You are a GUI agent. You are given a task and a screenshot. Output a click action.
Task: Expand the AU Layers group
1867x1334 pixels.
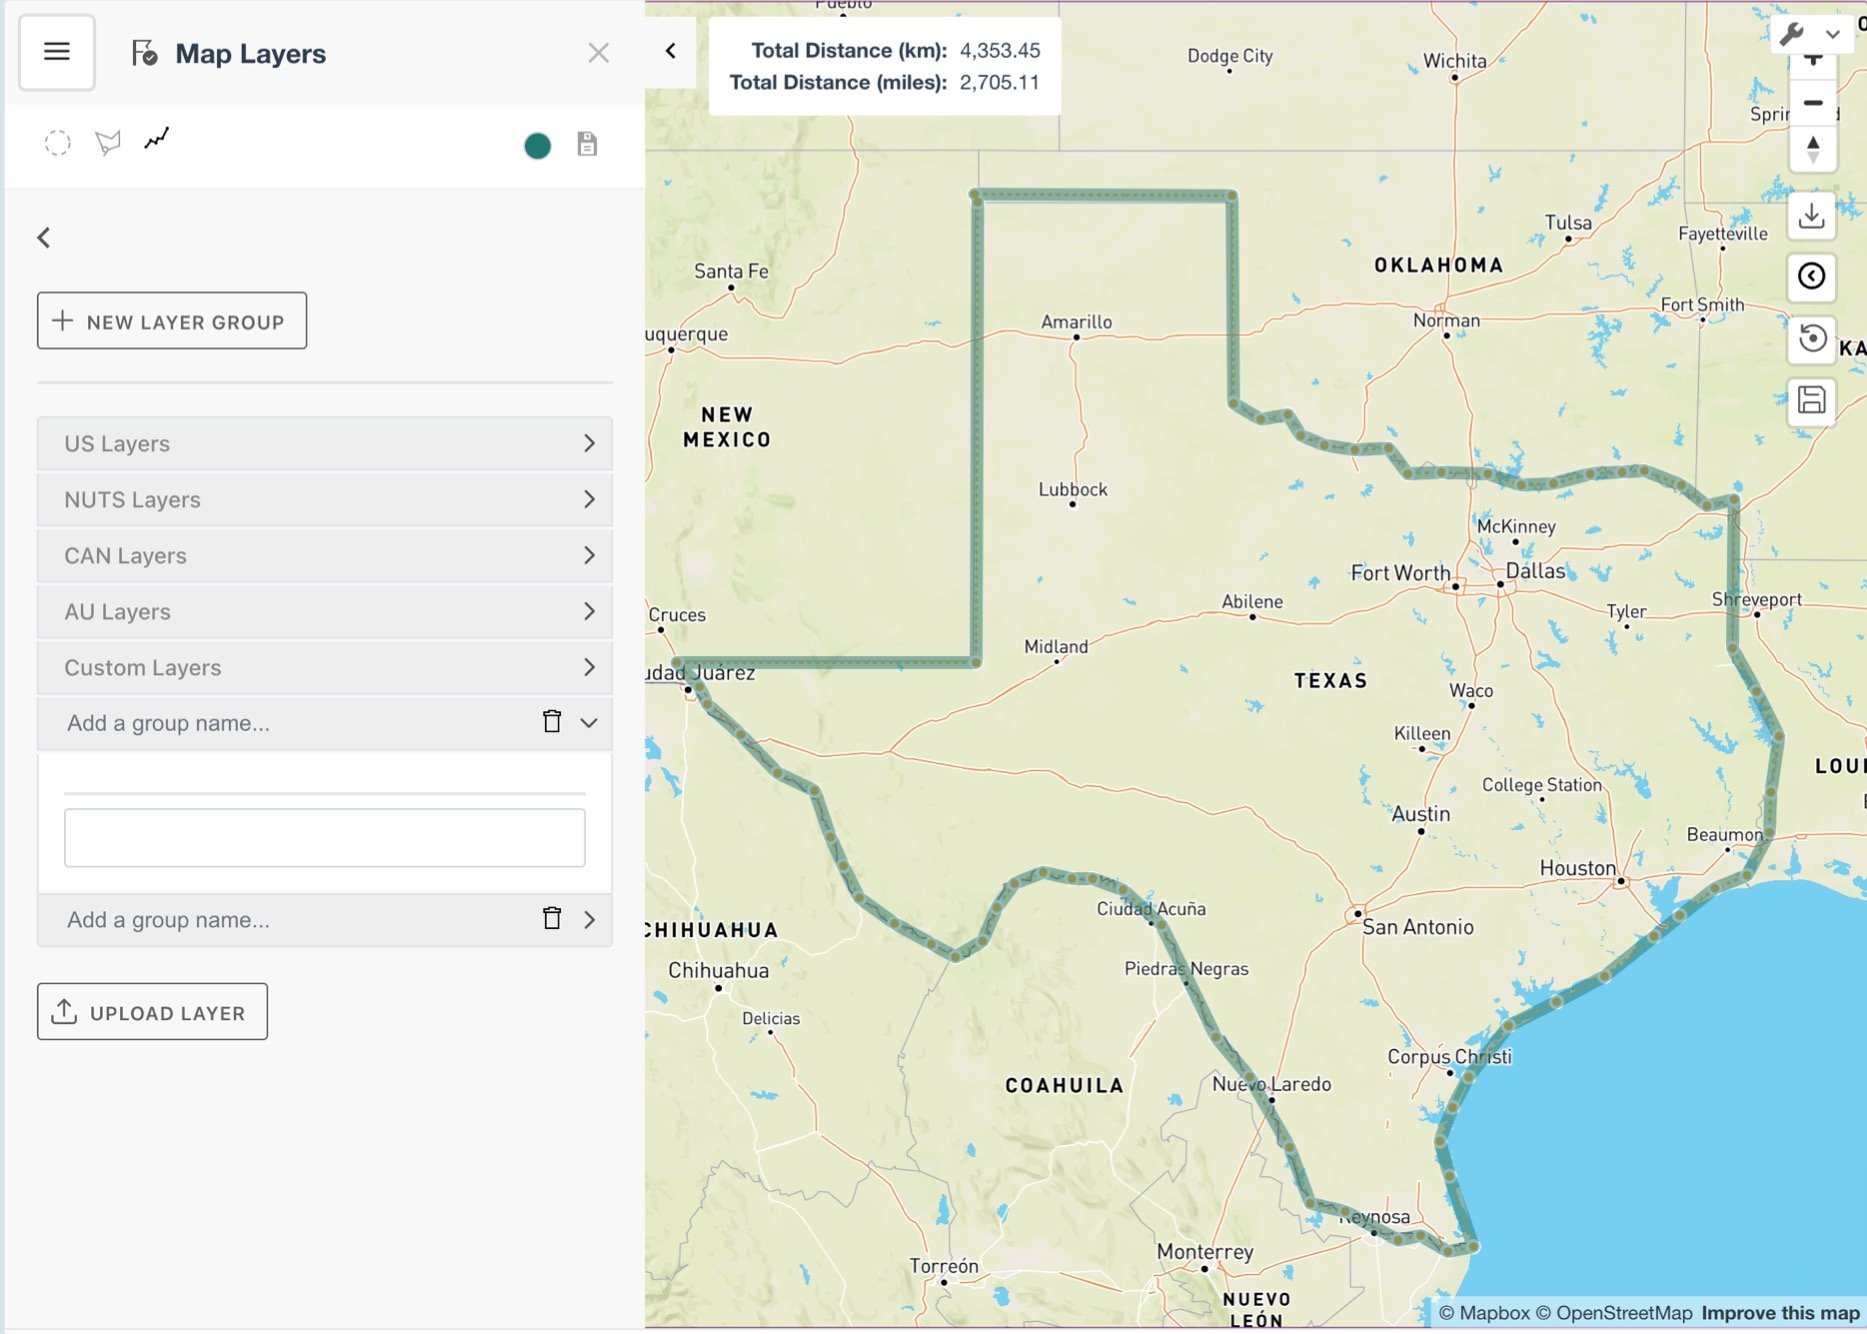[x=324, y=611]
